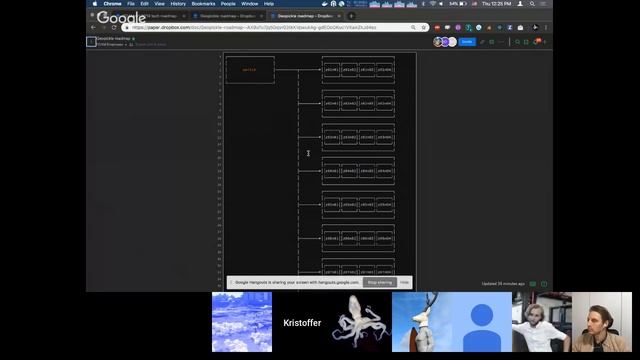Open the Chrome application menu

pyautogui.click(x=112, y=4)
